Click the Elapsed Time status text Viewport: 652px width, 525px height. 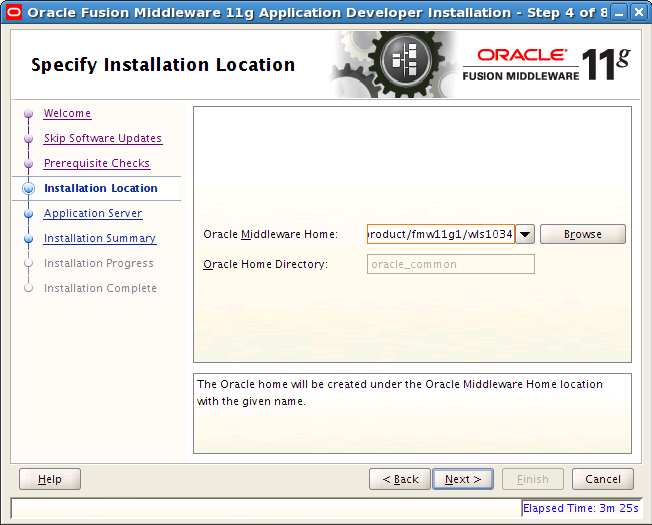580,508
